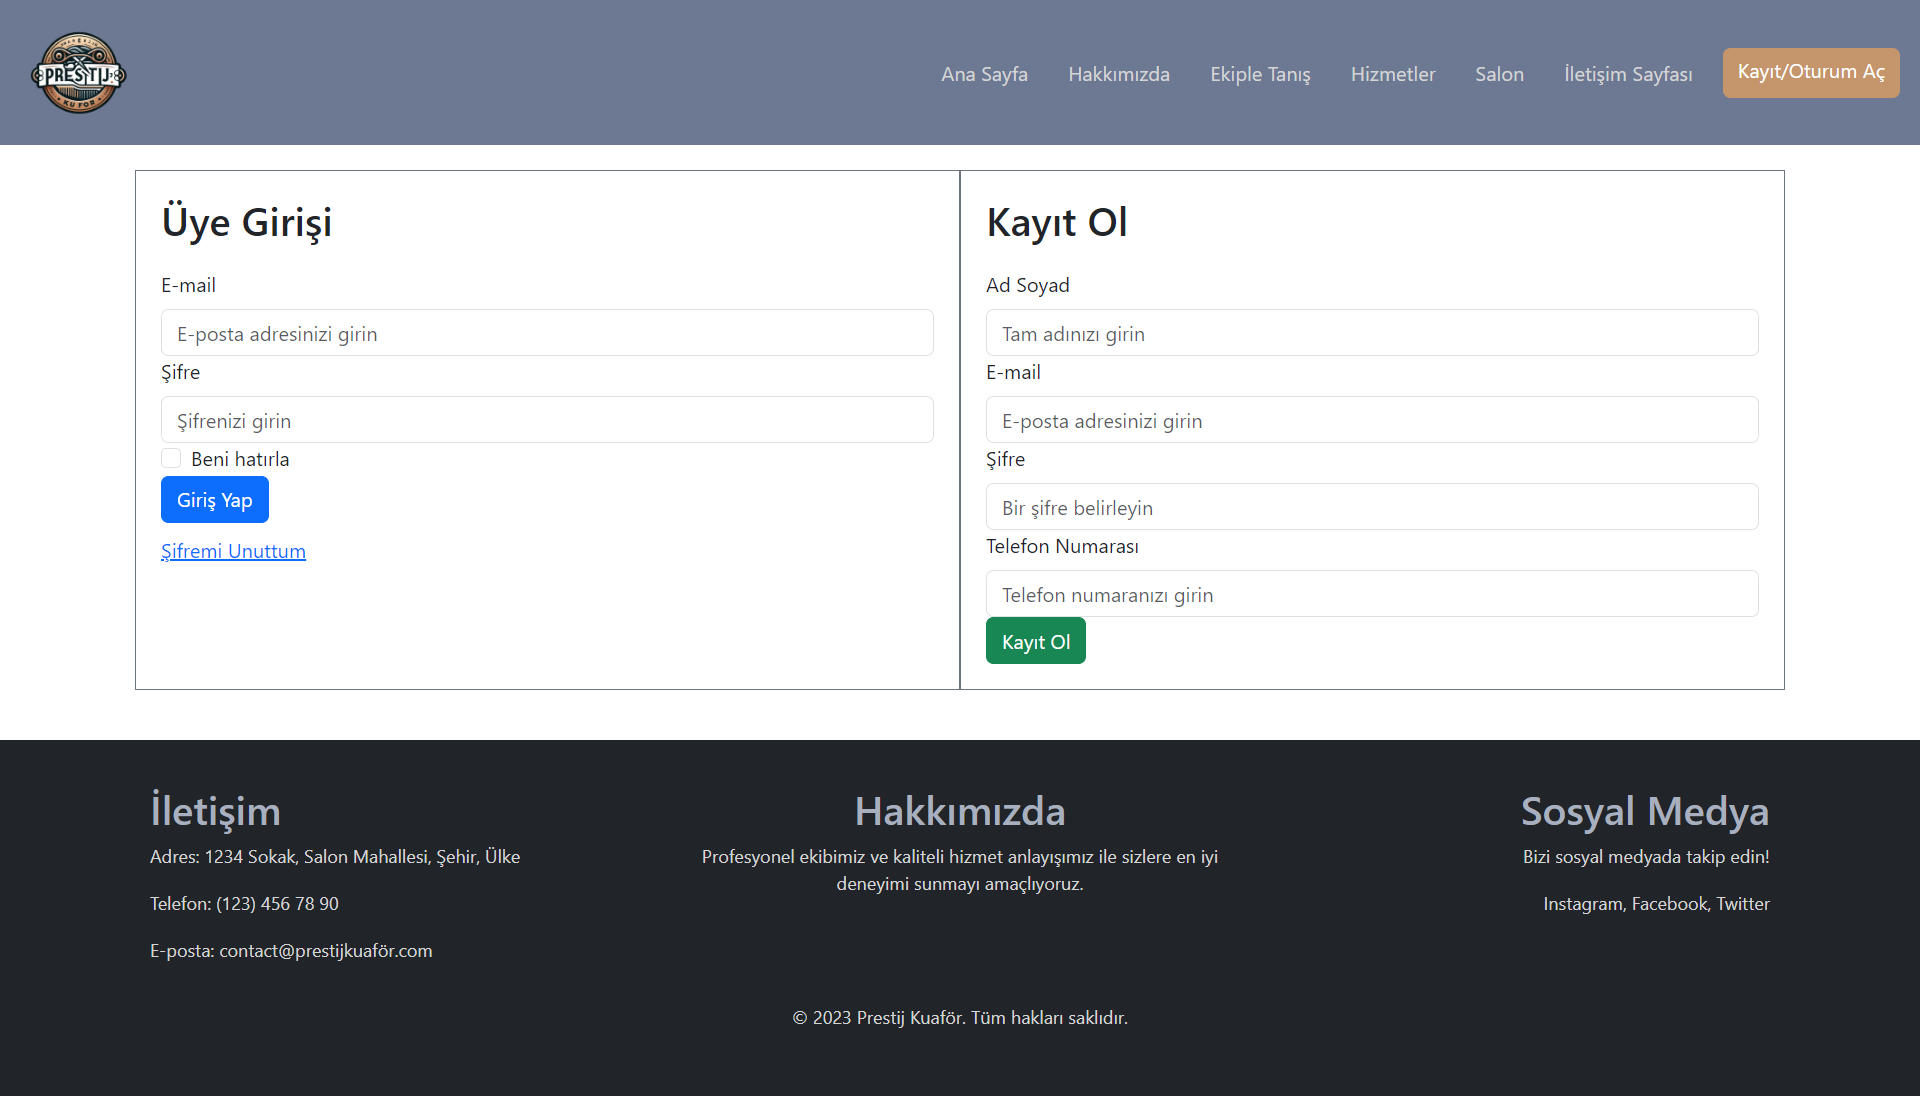Select the Telefon numaranızı girin field
Viewport: 1920px width, 1096px height.
pyautogui.click(x=1371, y=594)
